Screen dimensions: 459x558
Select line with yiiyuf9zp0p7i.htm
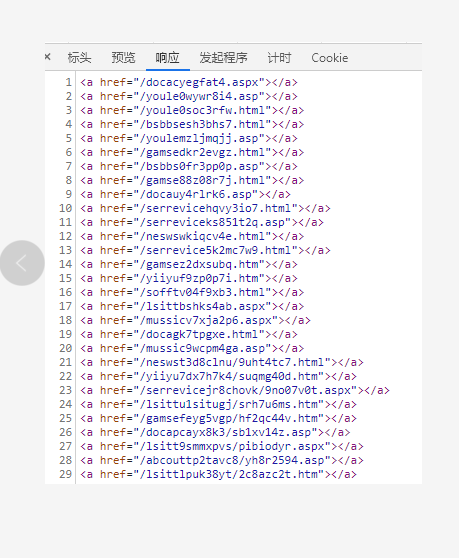pos(189,278)
